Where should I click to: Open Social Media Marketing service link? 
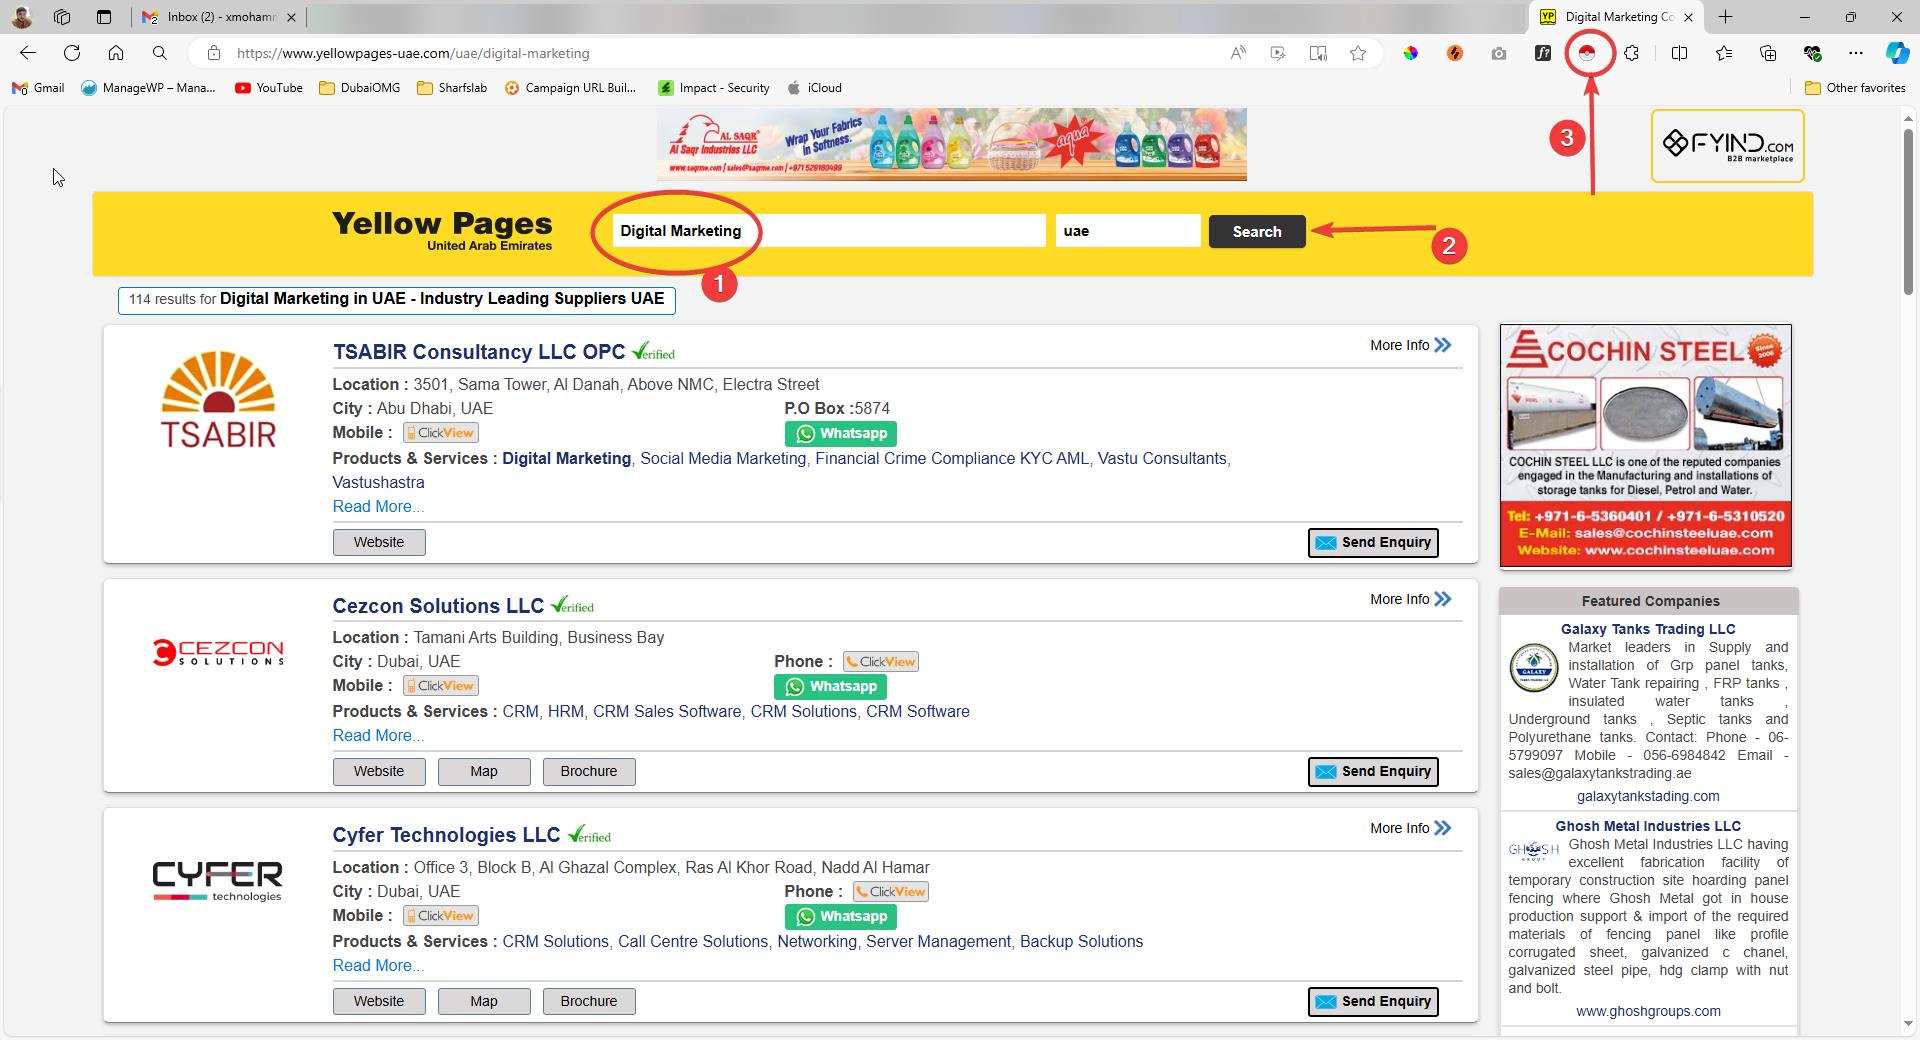(722, 458)
